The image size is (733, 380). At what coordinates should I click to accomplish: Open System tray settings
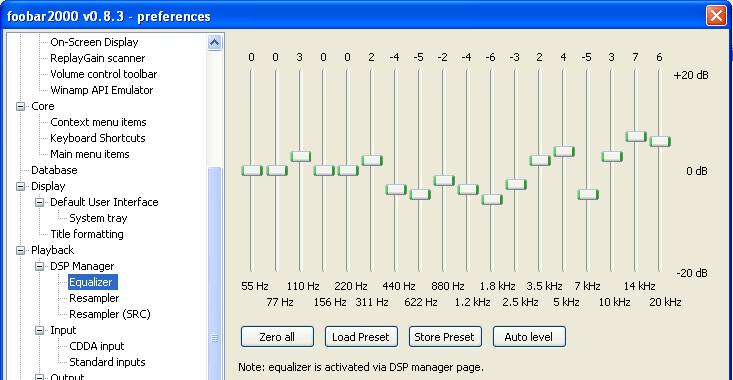click(x=98, y=218)
